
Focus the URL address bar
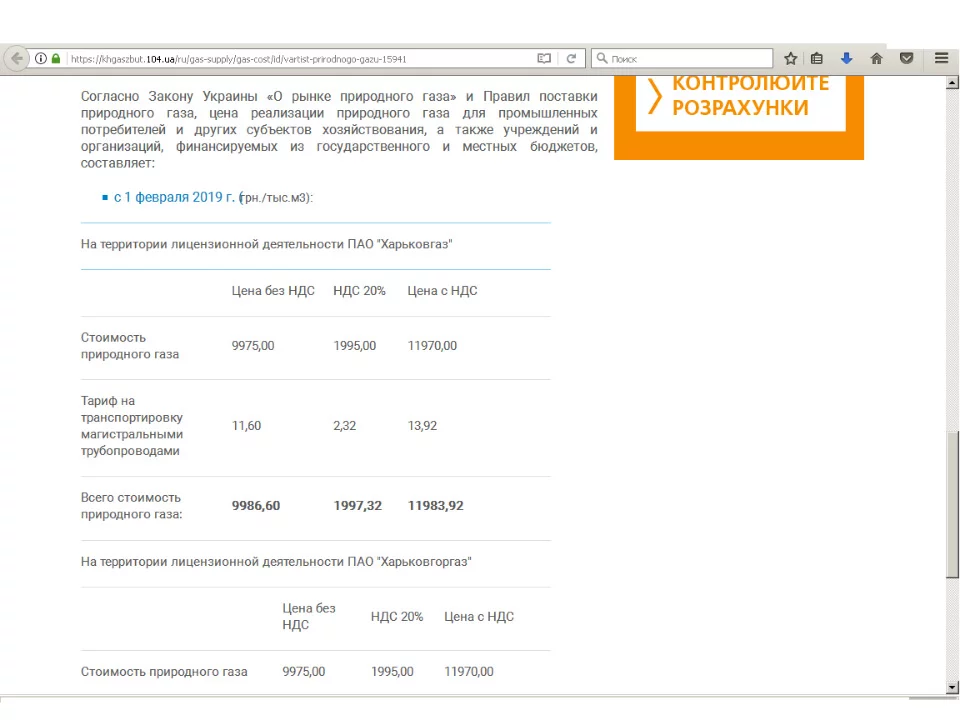(300, 59)
